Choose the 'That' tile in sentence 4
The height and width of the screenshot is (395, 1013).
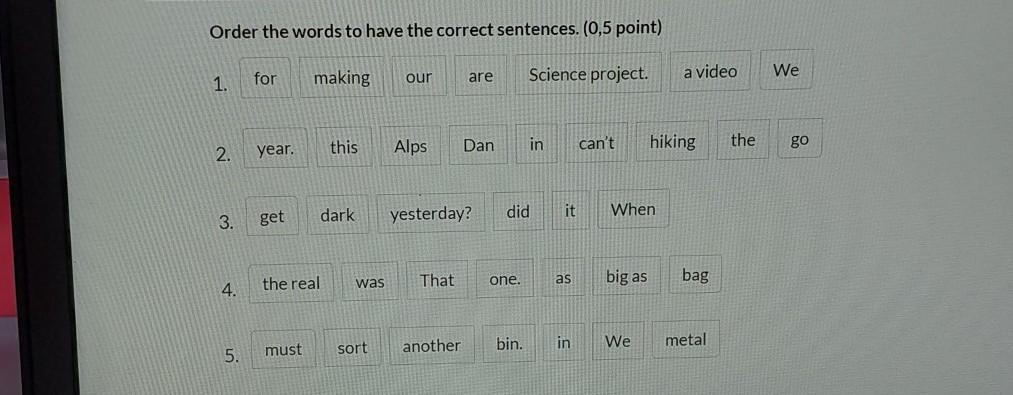coord(437,280)
